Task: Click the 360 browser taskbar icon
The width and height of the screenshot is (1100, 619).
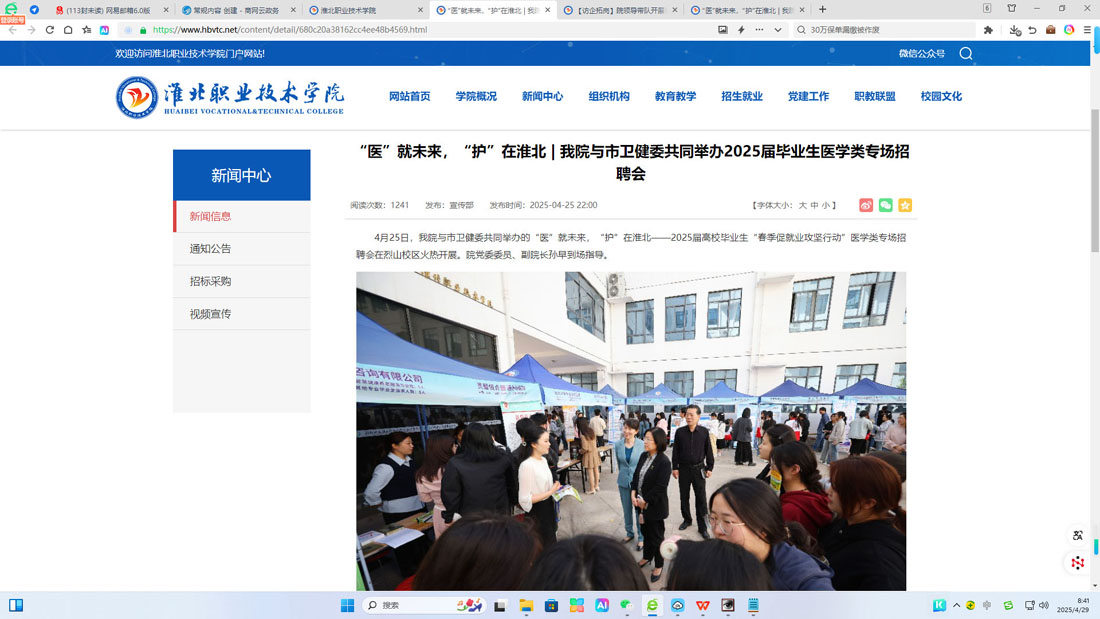Action: (652, 605)
